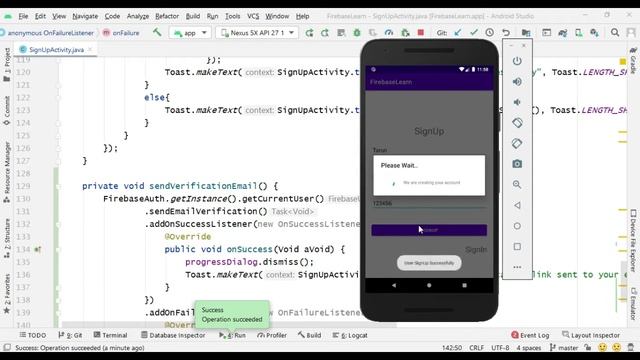Click the Make Project hammer icon
Image resolution: width=640 pixels, height=360 pixels.
157,32
